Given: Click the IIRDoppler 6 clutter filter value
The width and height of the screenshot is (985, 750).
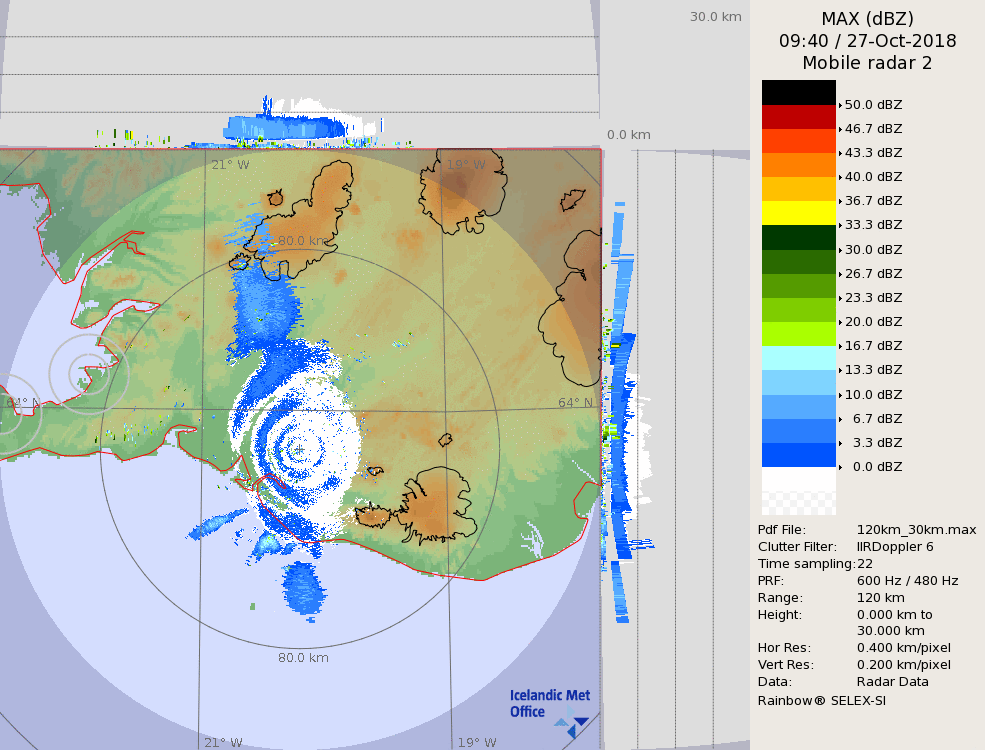Looking at the screenshot, I should coord(895,547).
